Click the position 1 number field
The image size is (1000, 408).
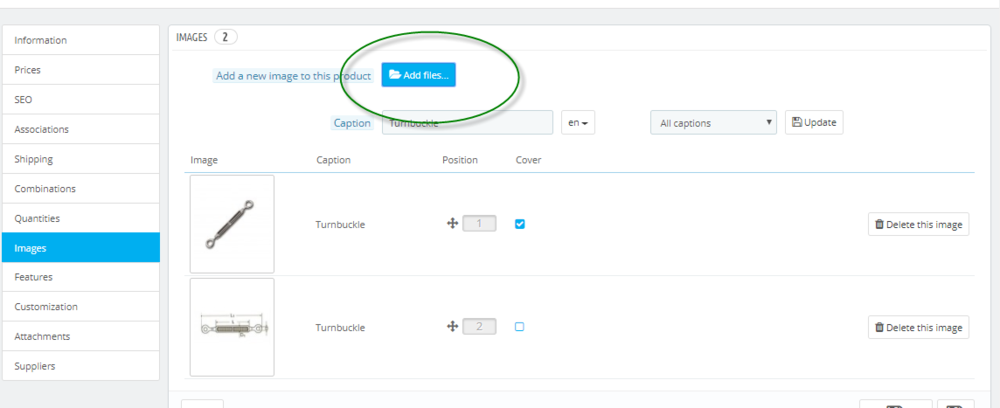[x=479, y=224]
